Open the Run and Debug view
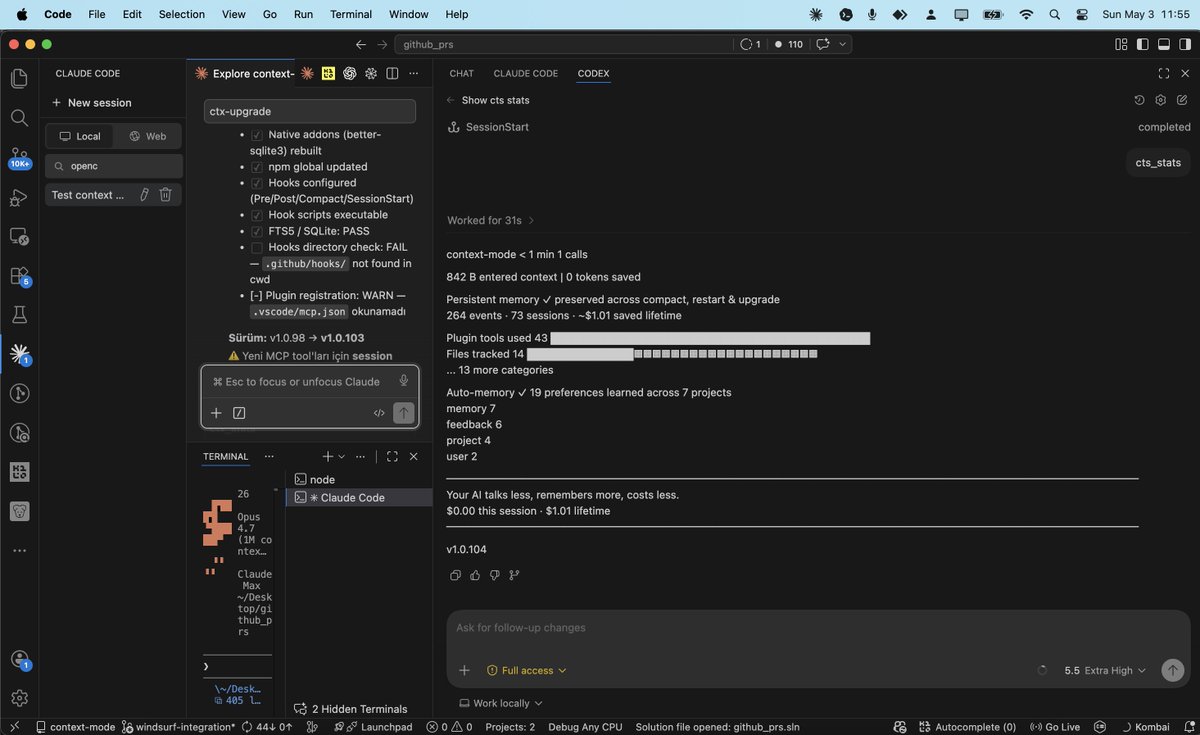 19,197
